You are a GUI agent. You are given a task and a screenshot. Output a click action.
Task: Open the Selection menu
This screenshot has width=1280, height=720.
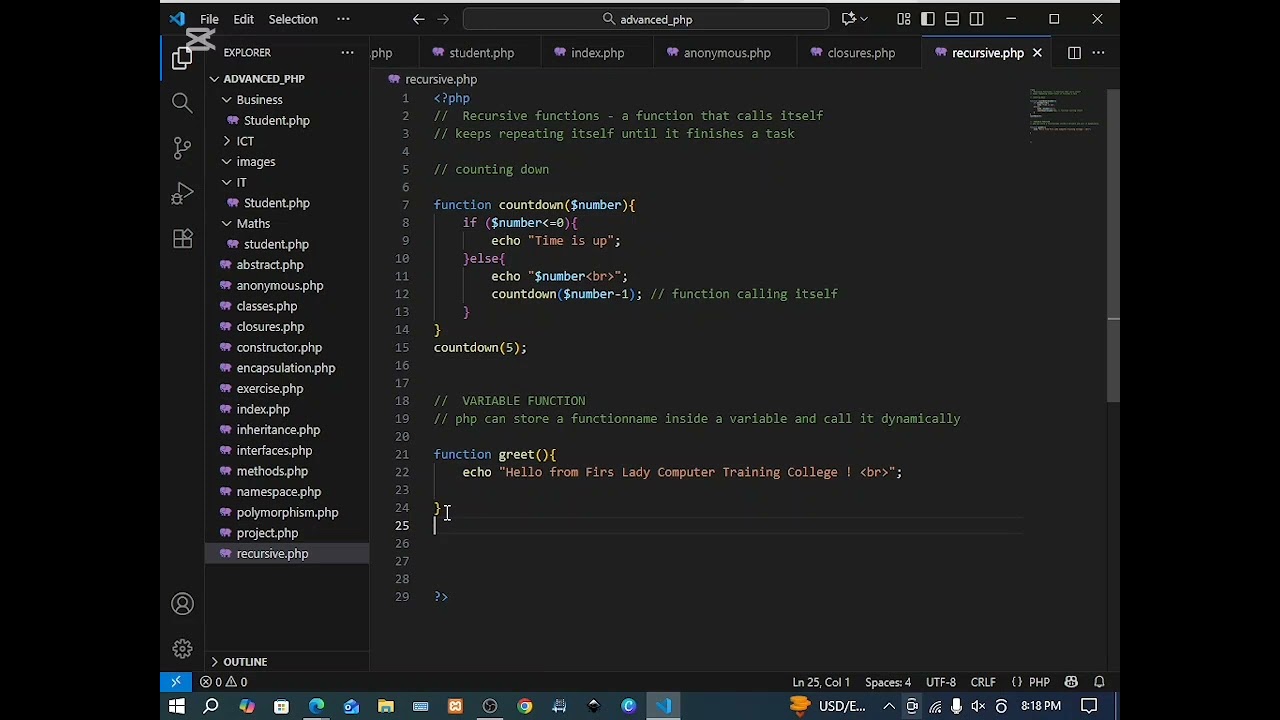click(293, 19)
